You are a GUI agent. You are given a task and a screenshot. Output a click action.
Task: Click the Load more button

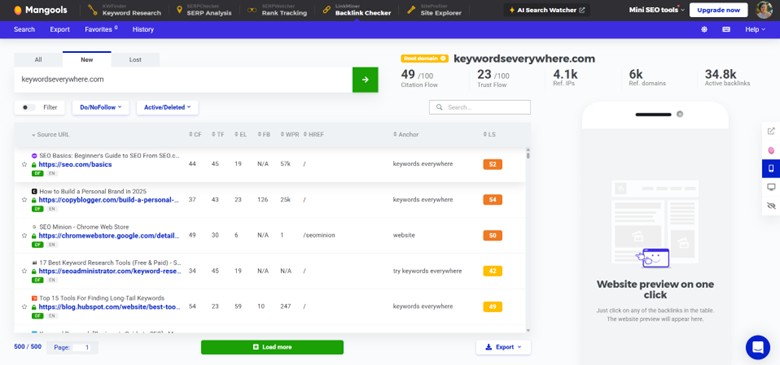(x=272, y=347)
